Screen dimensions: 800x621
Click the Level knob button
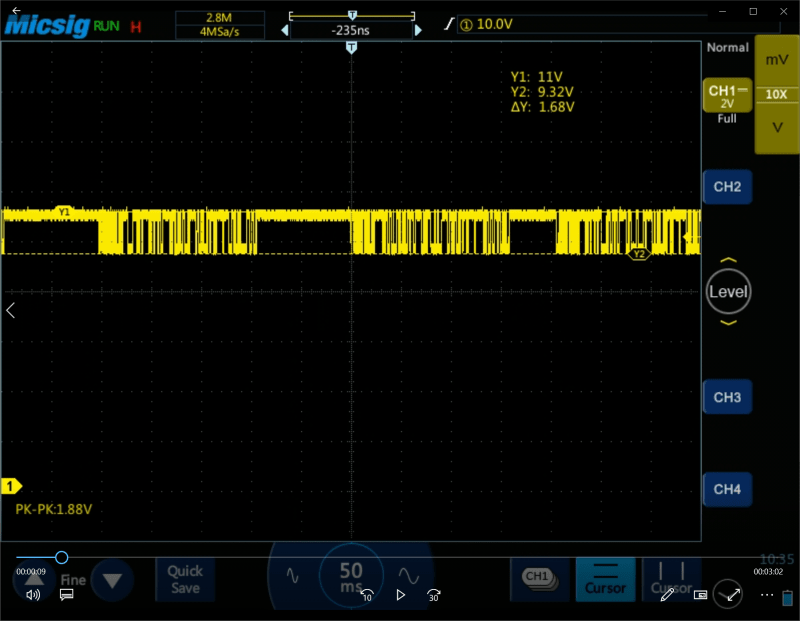tap(728, 292)
